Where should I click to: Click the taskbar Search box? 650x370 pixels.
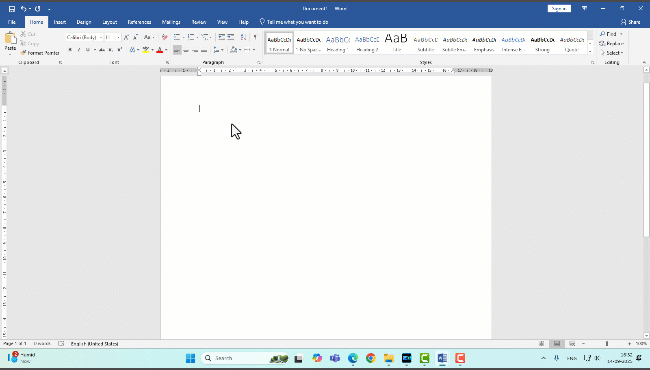tap(245, 358)
